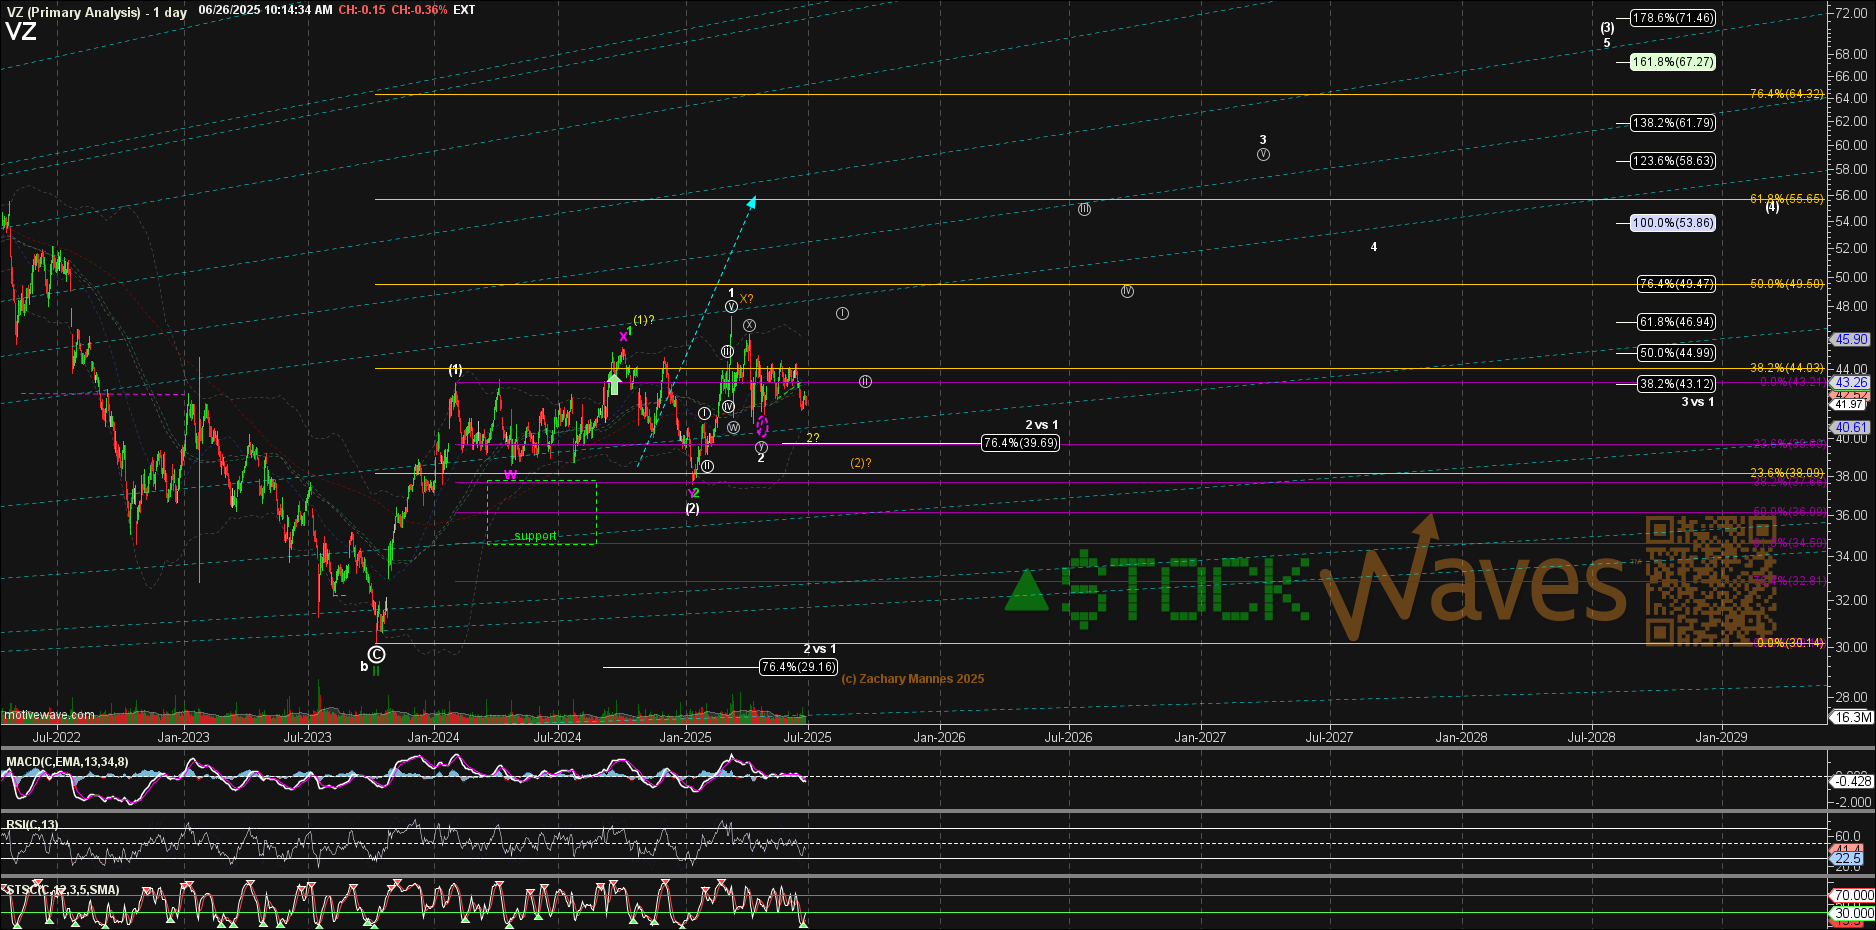Click the 'VZ (Primary Analysis) - 1 day' header
This screenshot has height=930, width=1876.
click(x=97, y=12)
